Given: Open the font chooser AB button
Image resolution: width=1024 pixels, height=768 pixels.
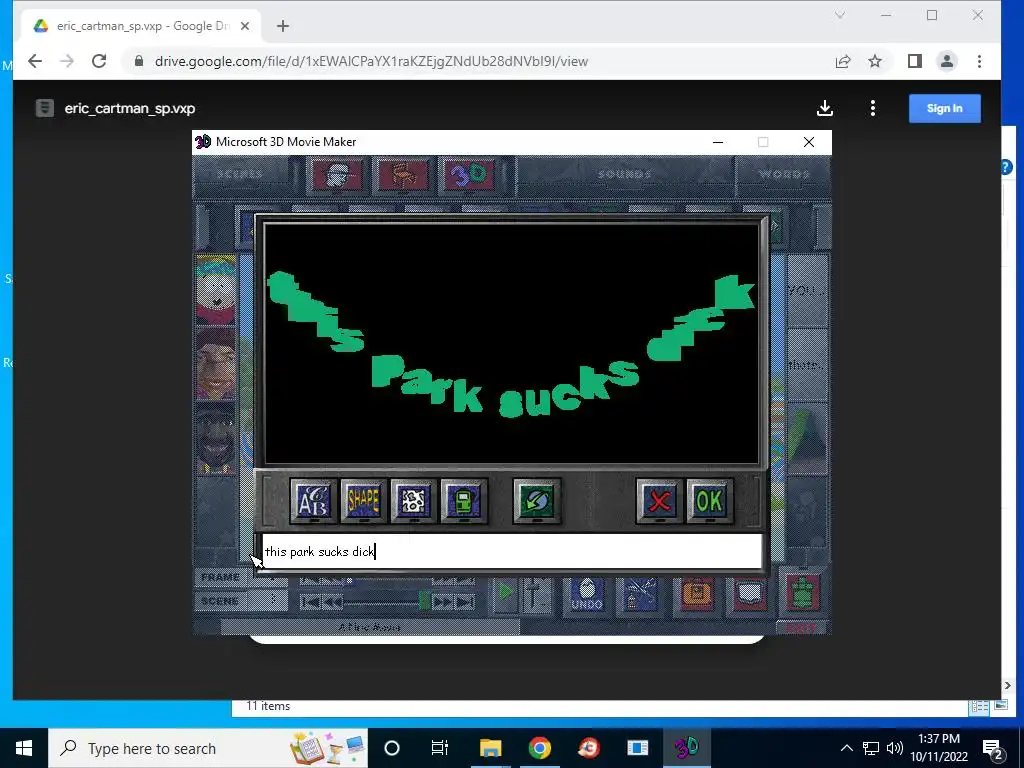Looking at the screenshot, I should click(x=313, y=501).
